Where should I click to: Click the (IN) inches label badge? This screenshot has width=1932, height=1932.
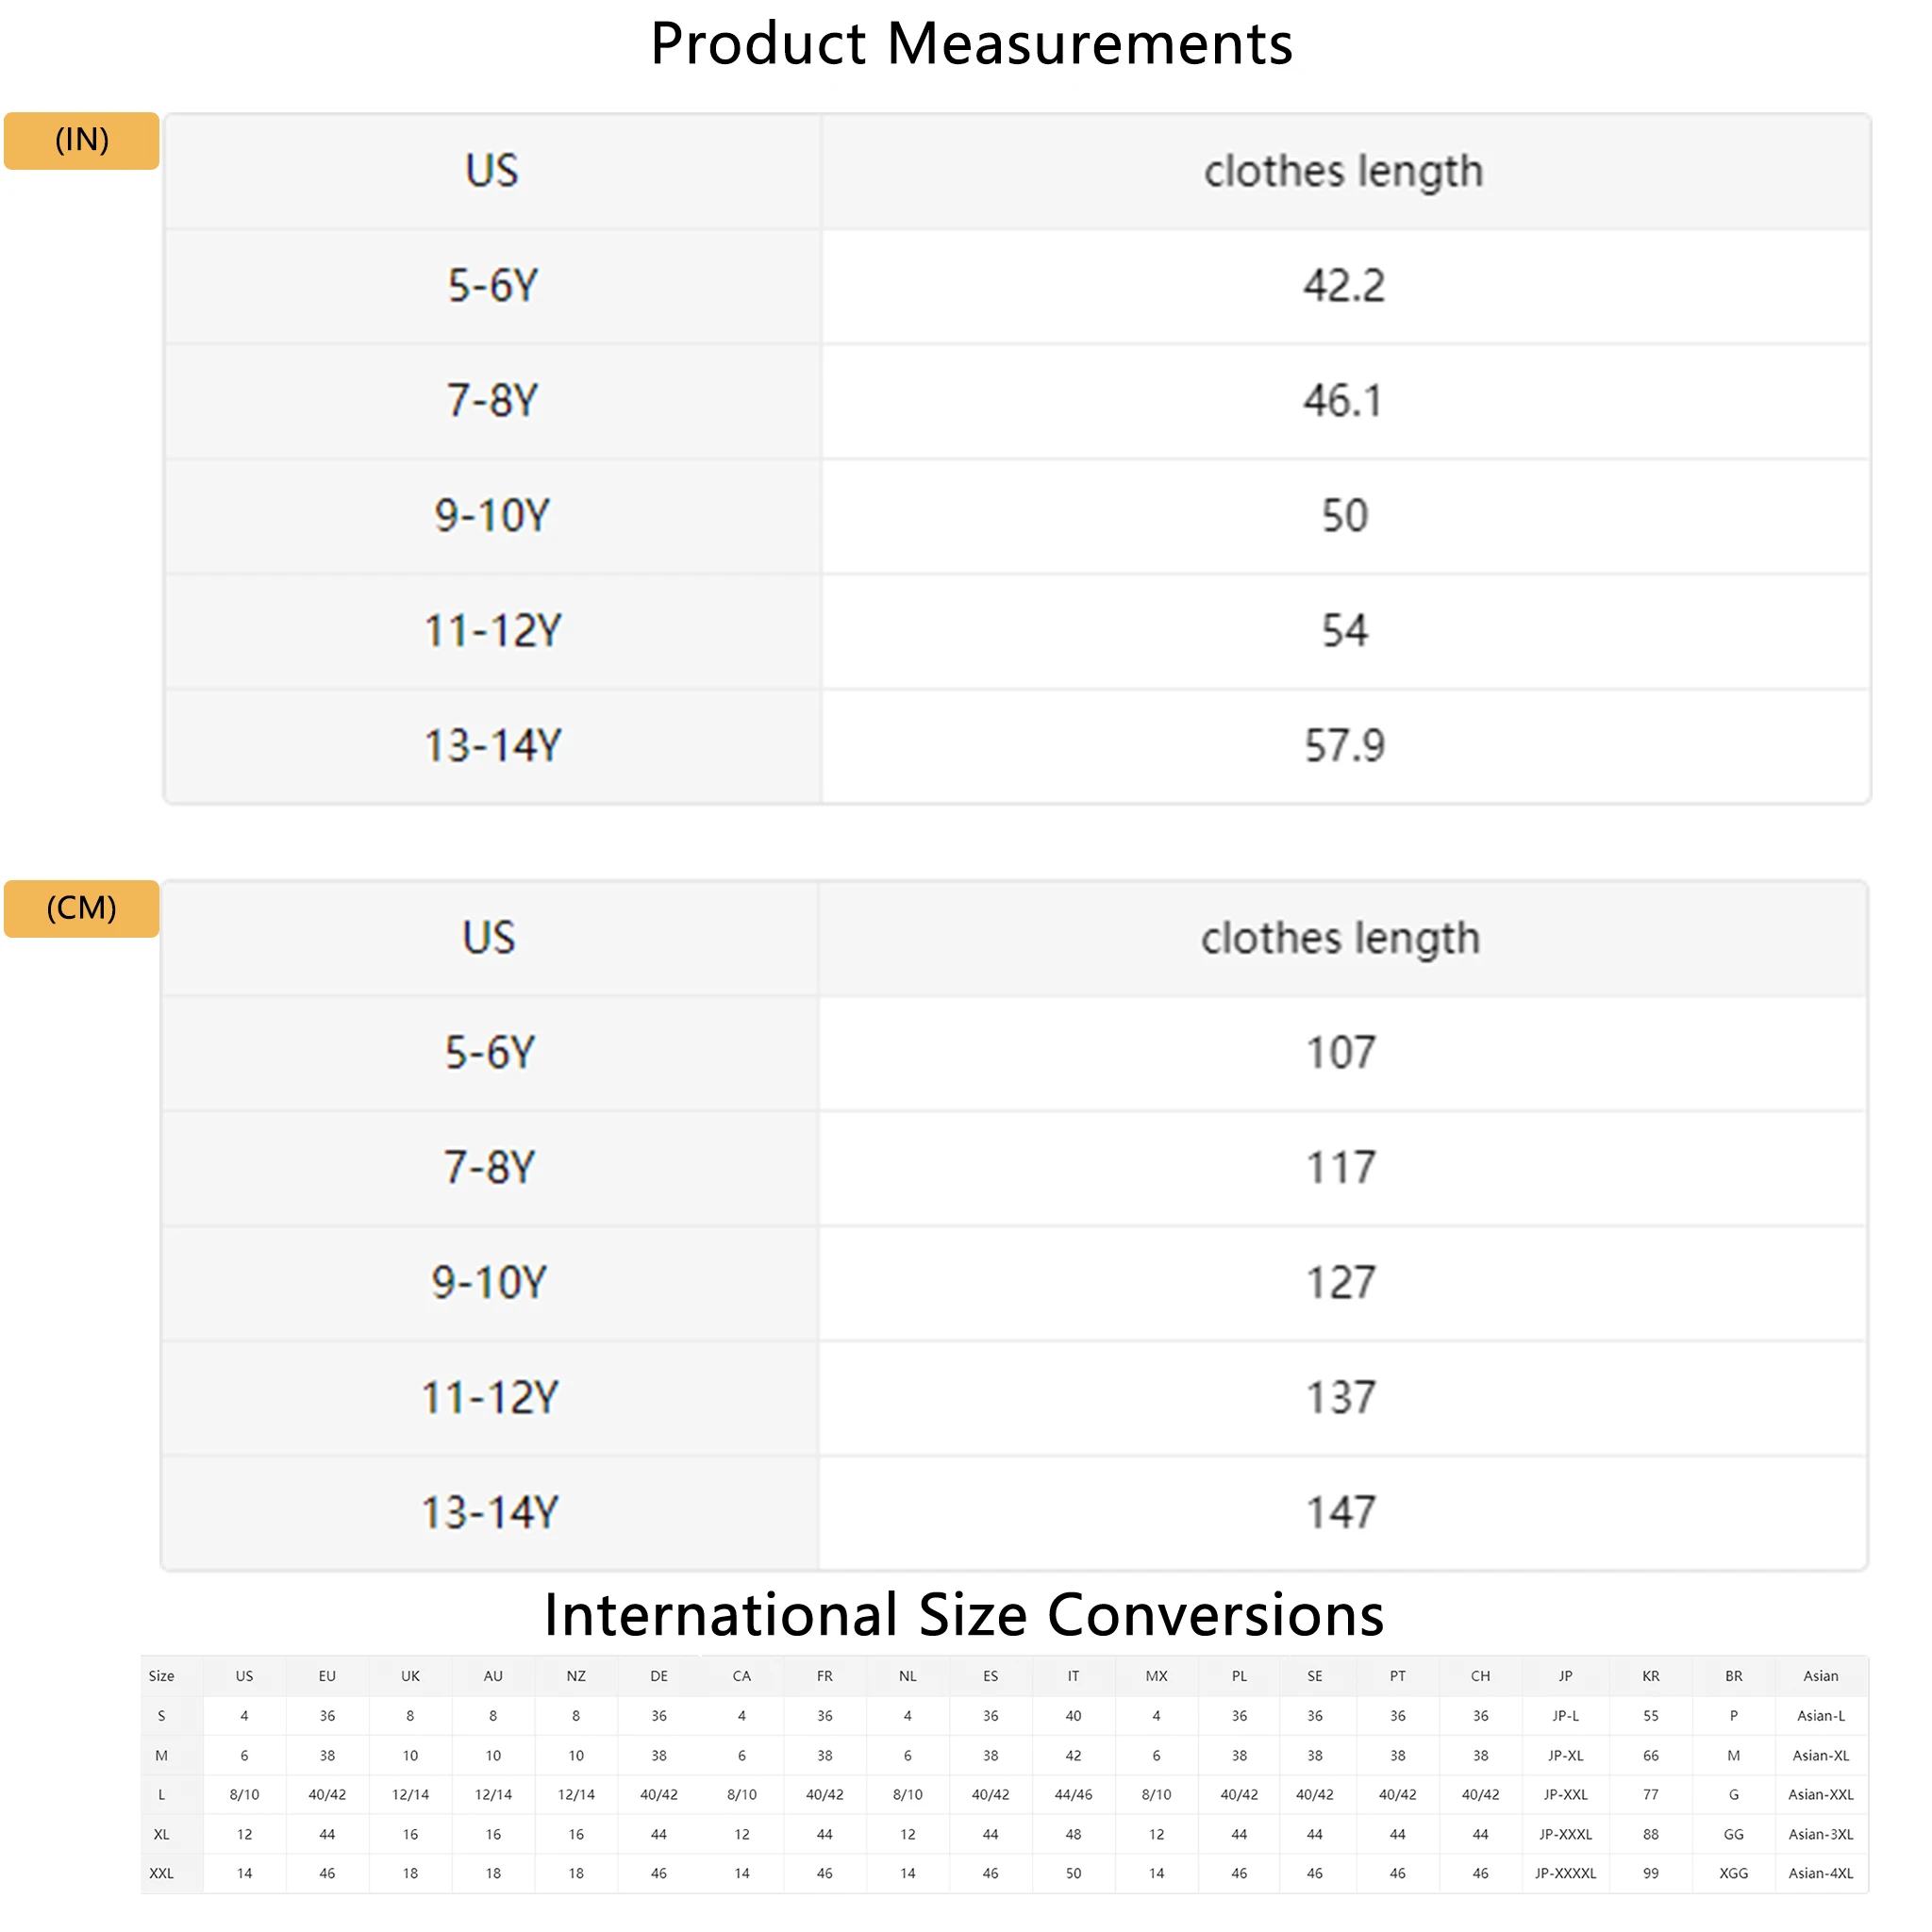click(81, 140)
